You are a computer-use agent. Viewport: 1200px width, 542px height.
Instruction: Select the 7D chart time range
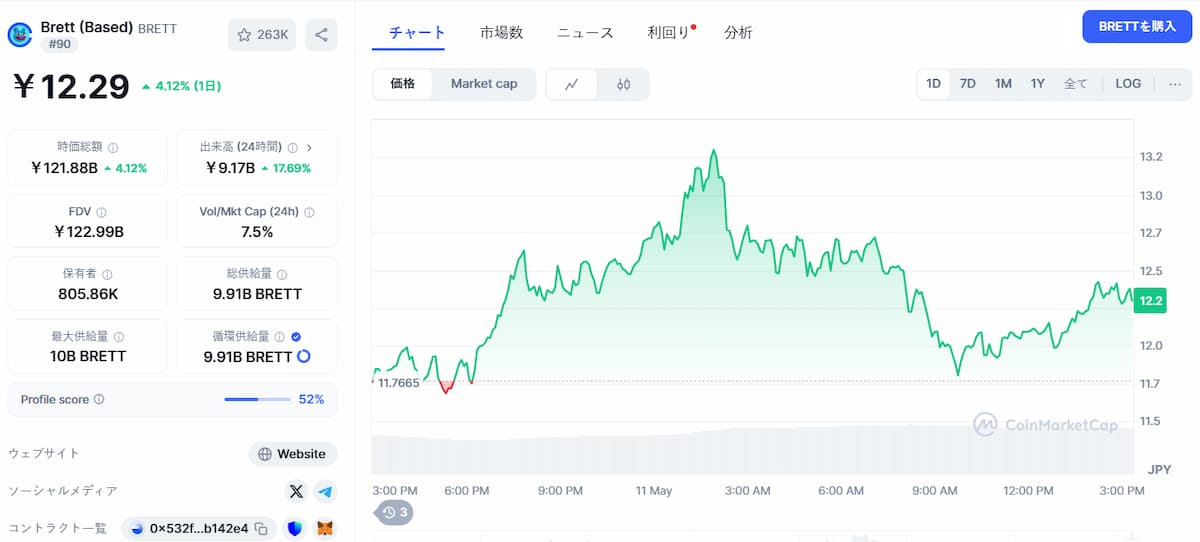(967, 84)
